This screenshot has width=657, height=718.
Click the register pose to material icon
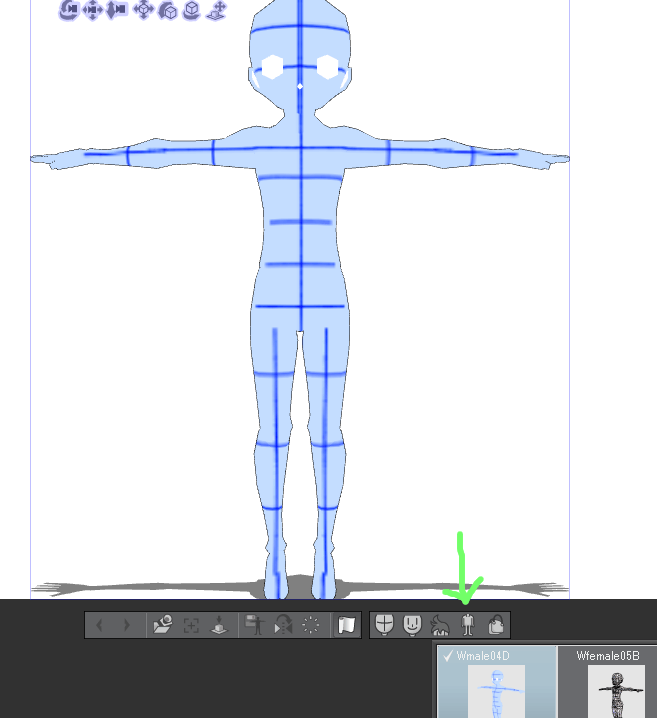click(255, 626)
